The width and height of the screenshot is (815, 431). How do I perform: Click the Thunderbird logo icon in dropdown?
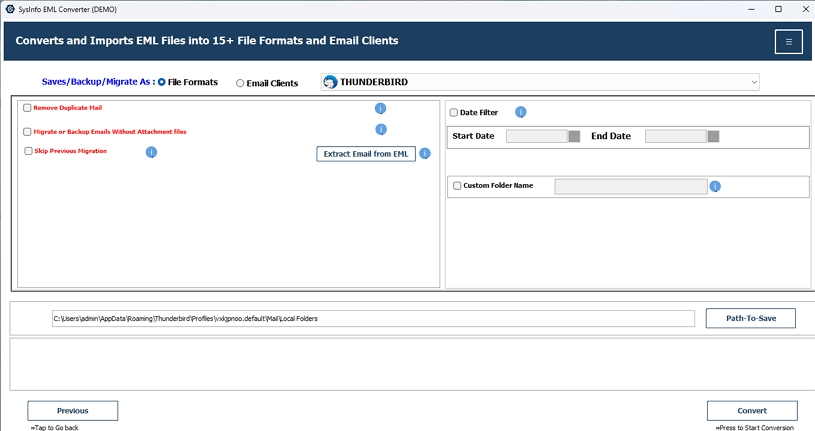(x=330, y=82)
